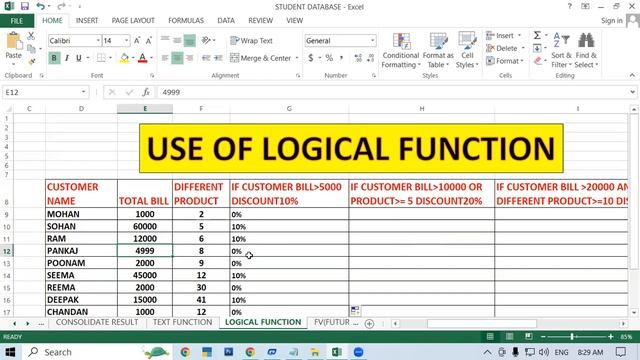
Task: Open Cell Styles dropdown
Action: tap(467, 50)
